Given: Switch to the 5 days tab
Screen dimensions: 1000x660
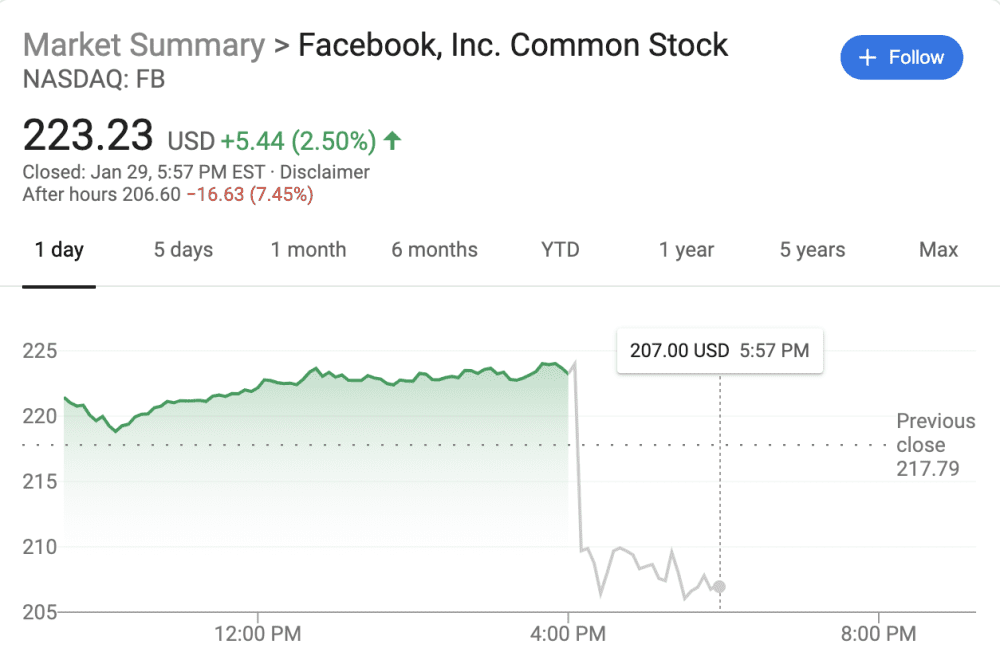Looking at the screenshot, I should [x=183, y=250].
